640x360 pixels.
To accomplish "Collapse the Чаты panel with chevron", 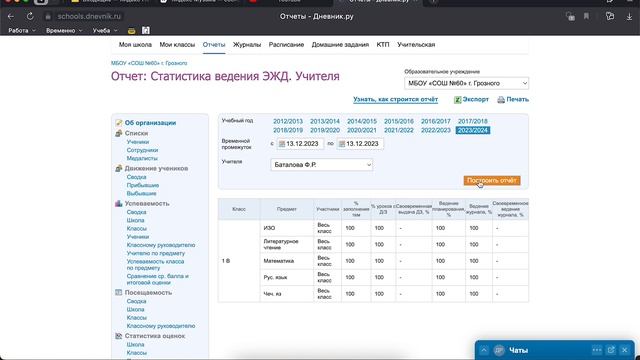I will pyautogui.click(x=484, y=350).
